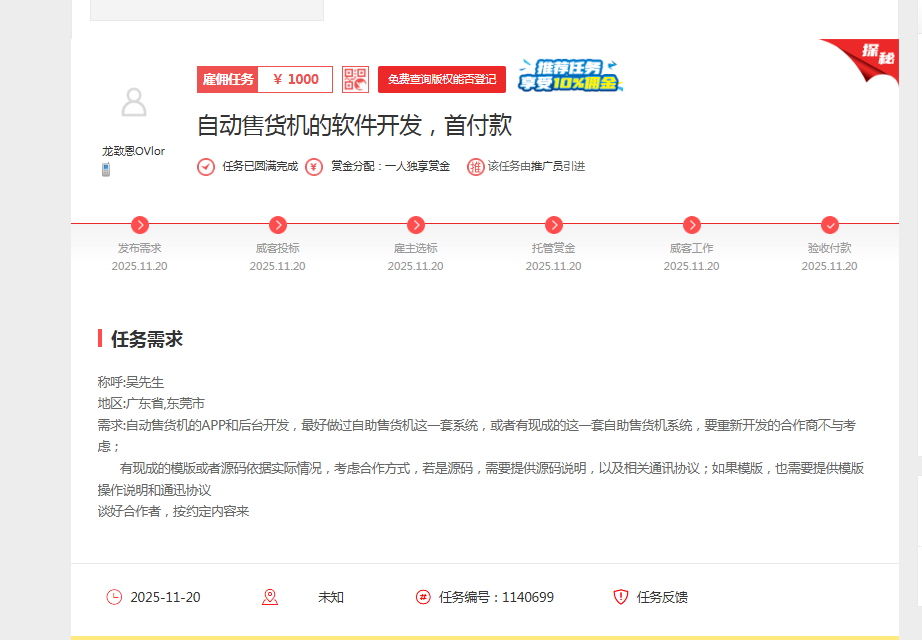This screenshot has width=922, height=640.
Task: Click the yen reward distribution icon
Action: click(x=314, y=166)
